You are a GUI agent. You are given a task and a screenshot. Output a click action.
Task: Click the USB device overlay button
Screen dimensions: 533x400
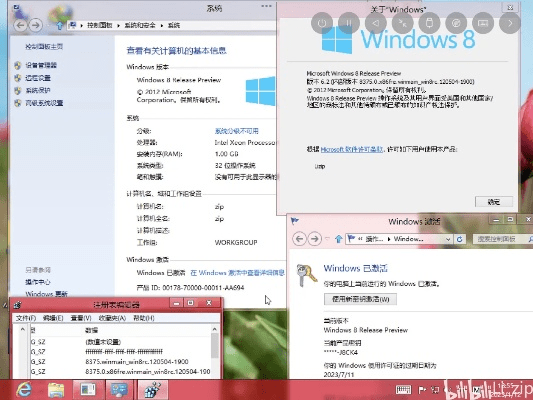pos(429,23)
